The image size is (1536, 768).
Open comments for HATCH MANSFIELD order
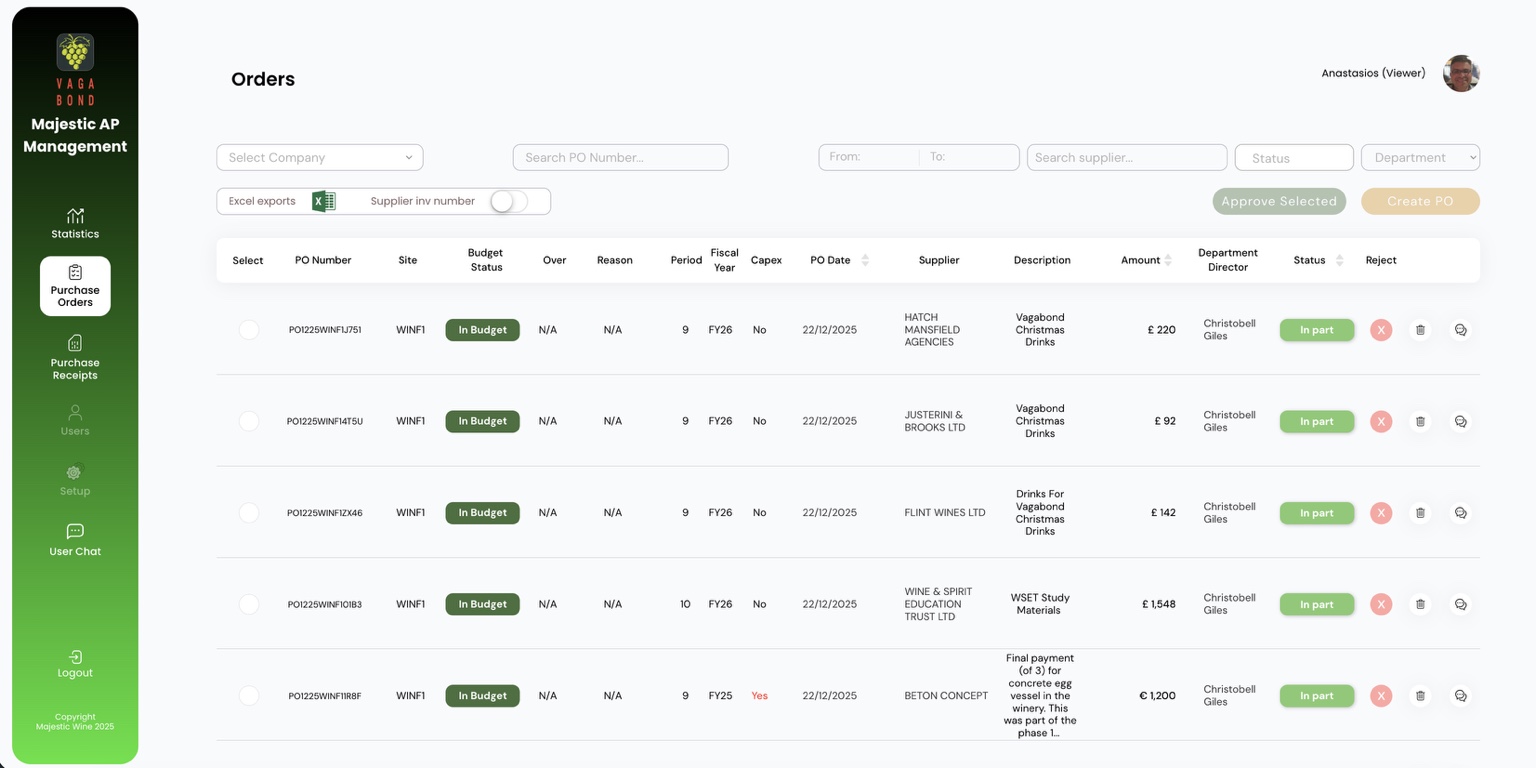pyautogui.click(x=1460, y=330)
